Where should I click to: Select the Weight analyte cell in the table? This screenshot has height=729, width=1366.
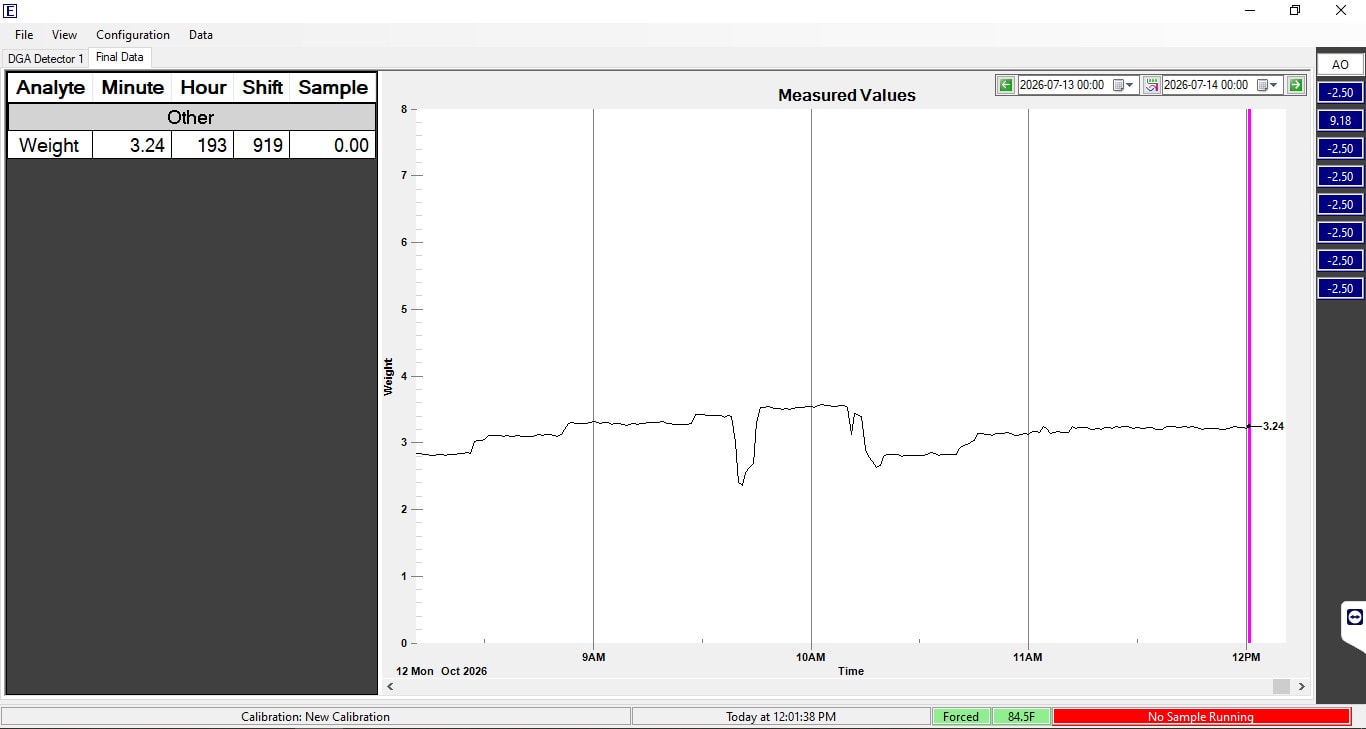click(x=50, y=145)
